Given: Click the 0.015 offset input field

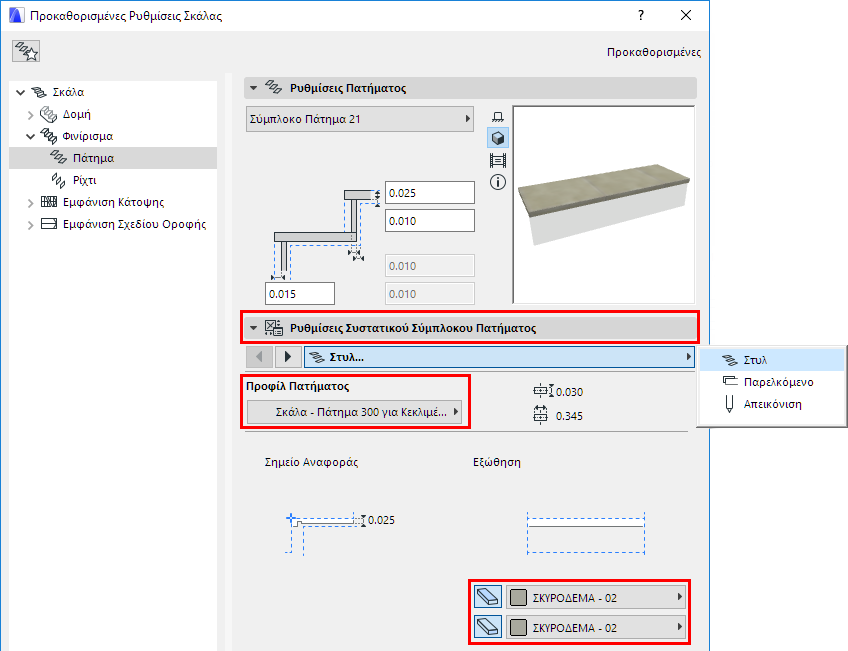Looking at the screenshot, I should pyautogui.click(x=300, y=294).
